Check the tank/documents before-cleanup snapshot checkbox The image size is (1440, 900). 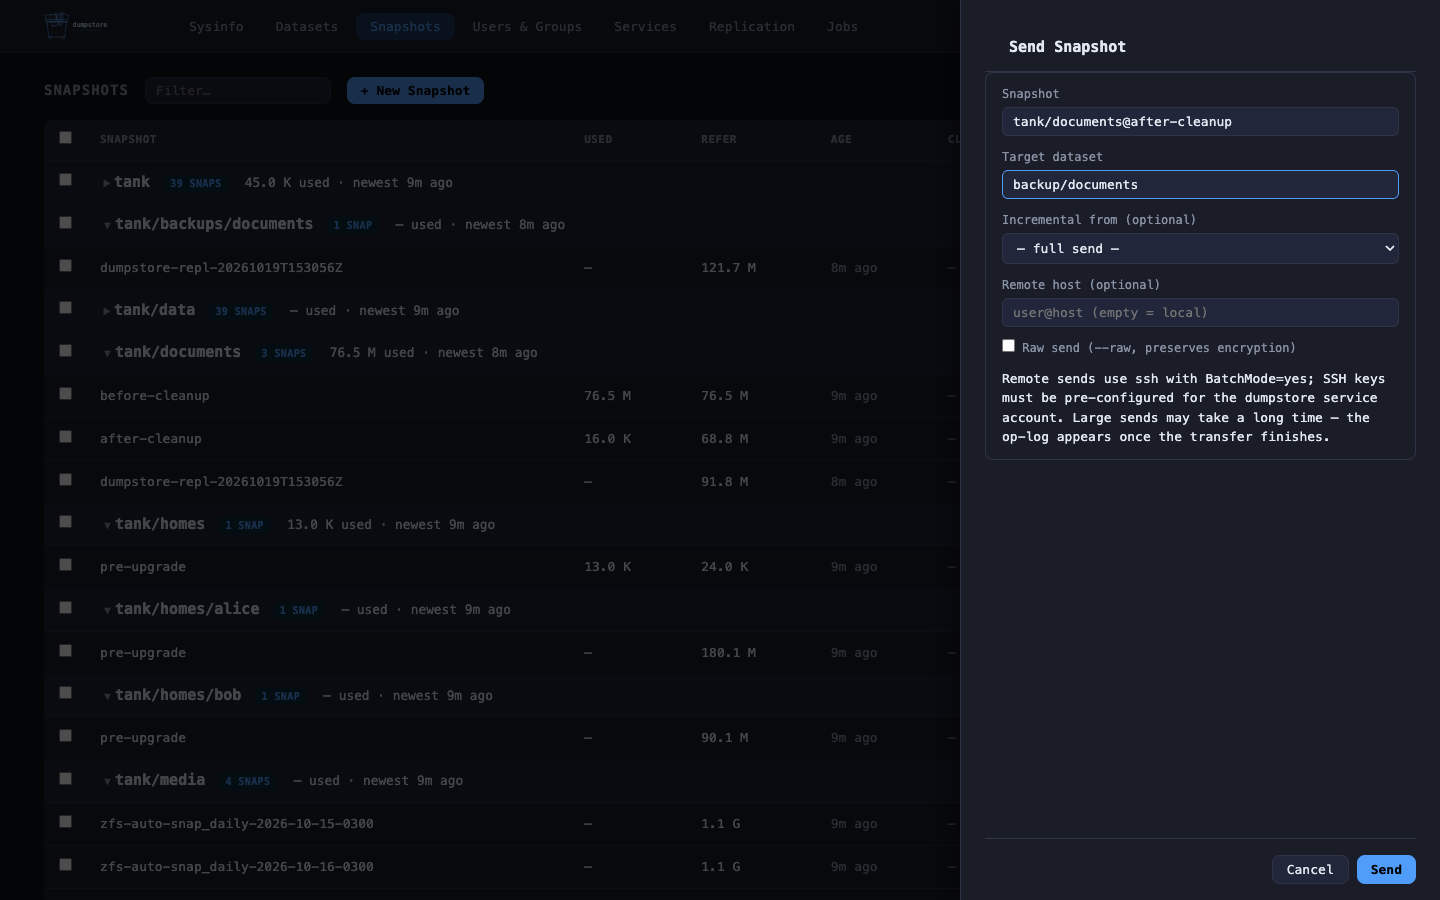(x=65, y=394)
